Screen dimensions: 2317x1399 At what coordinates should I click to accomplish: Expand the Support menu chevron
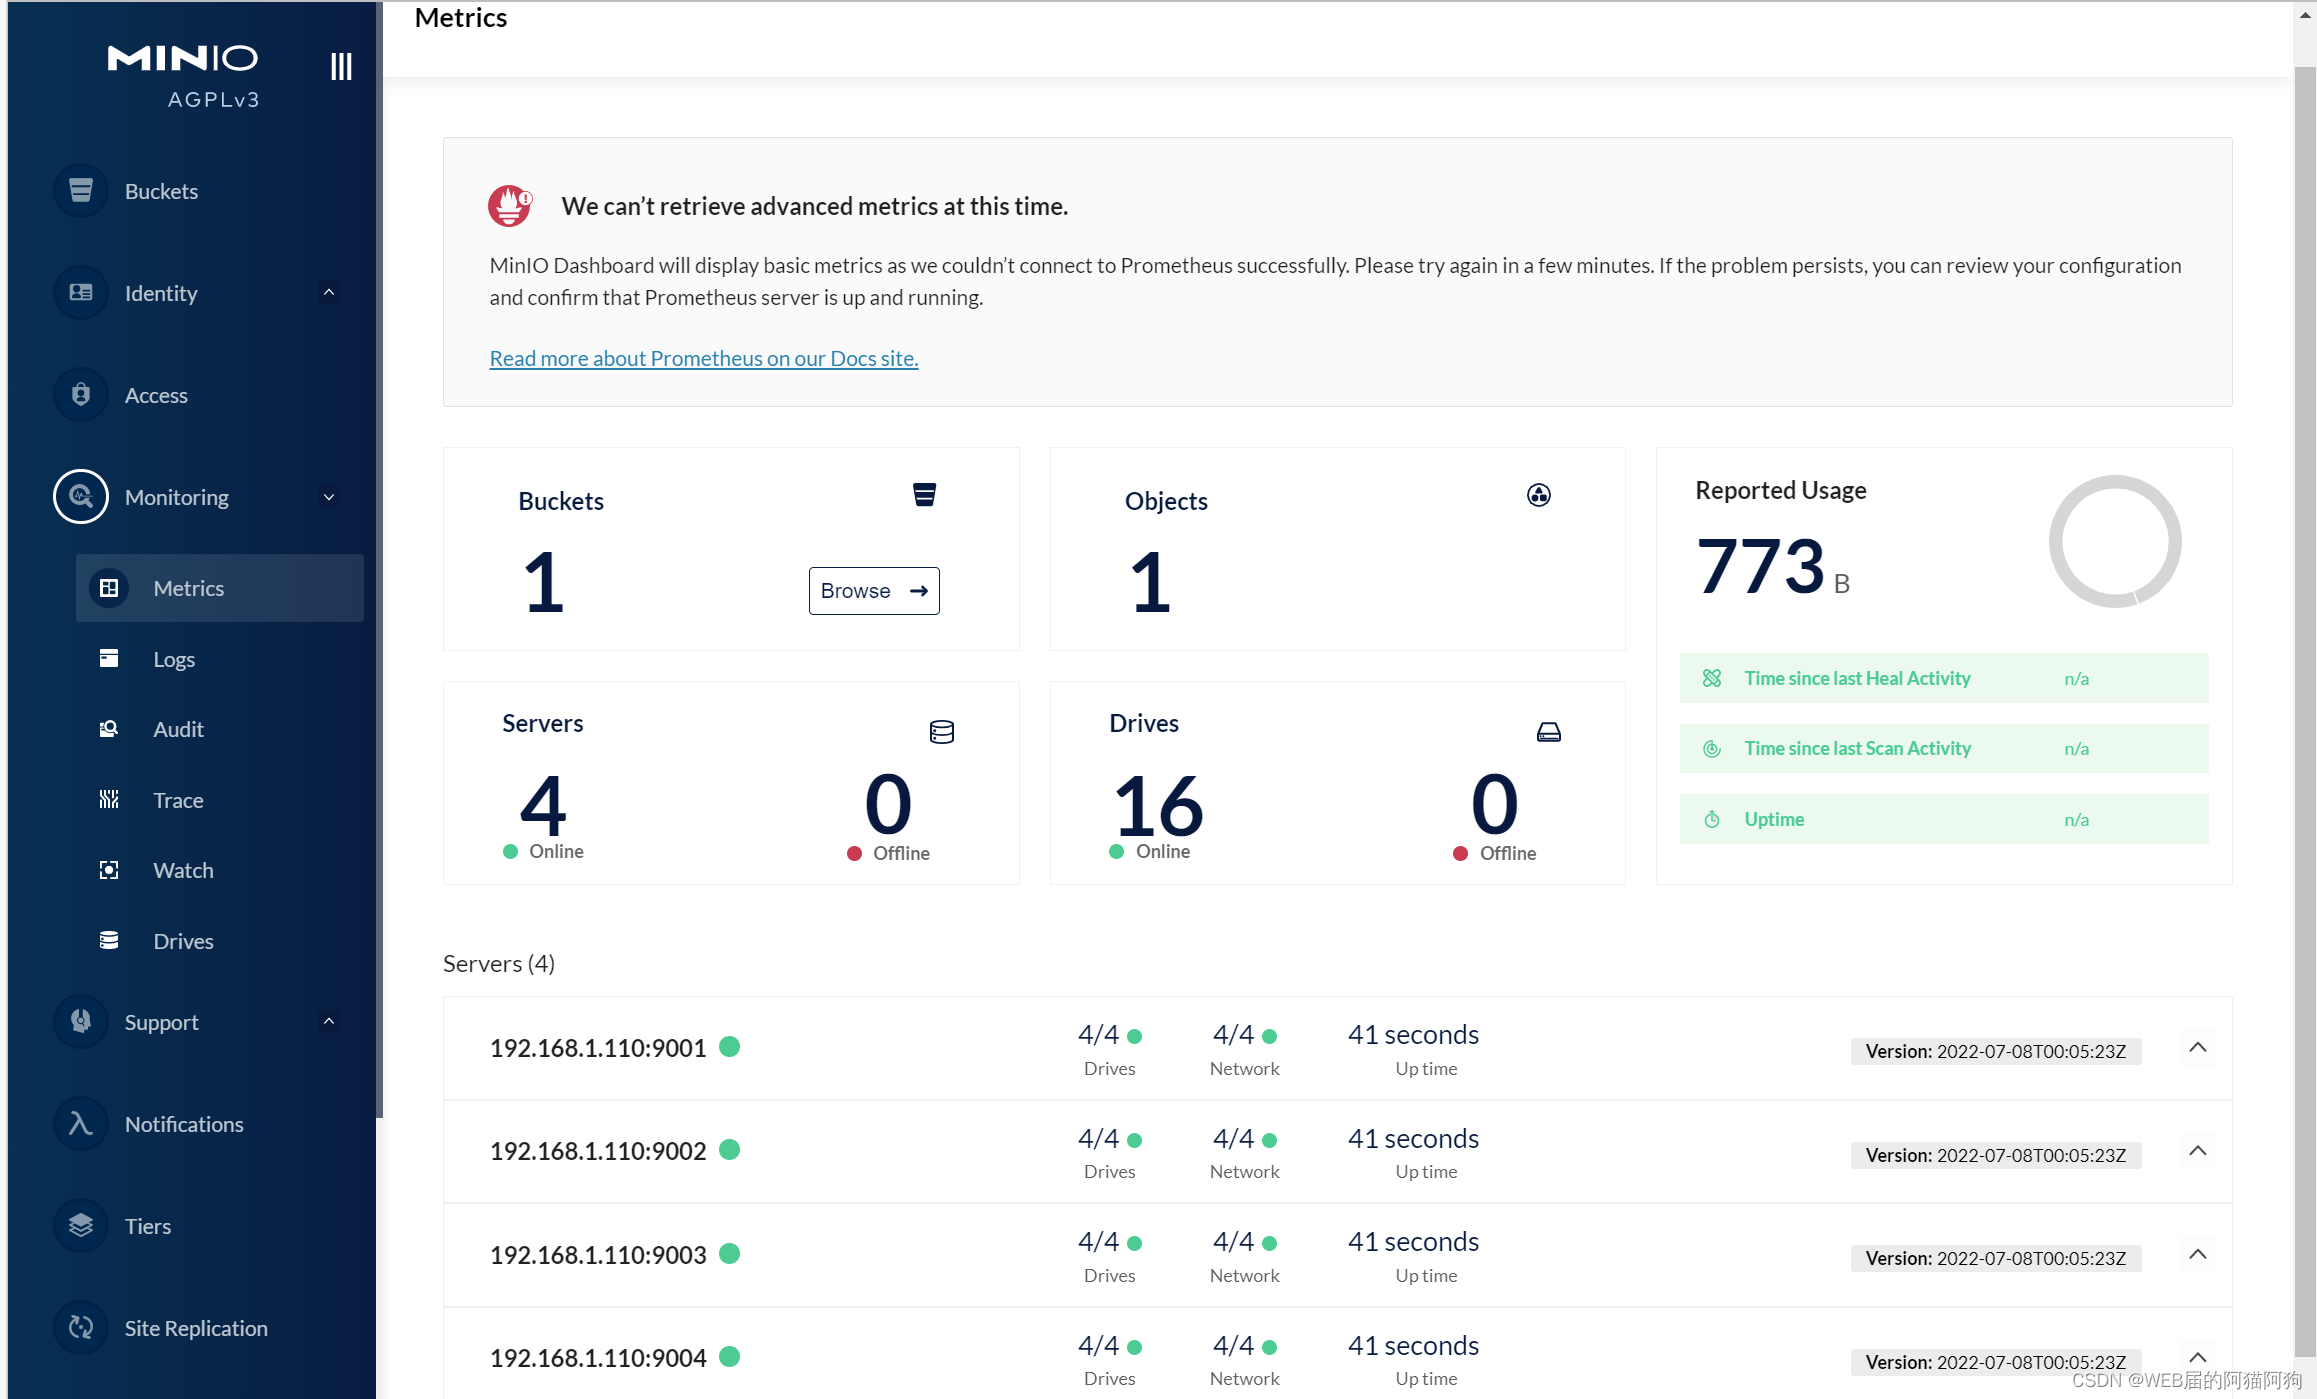click(329, 1021)
